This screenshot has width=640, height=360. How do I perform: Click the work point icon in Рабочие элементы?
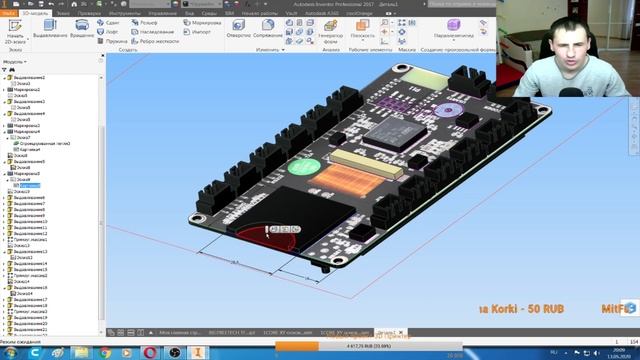[384, 32]
